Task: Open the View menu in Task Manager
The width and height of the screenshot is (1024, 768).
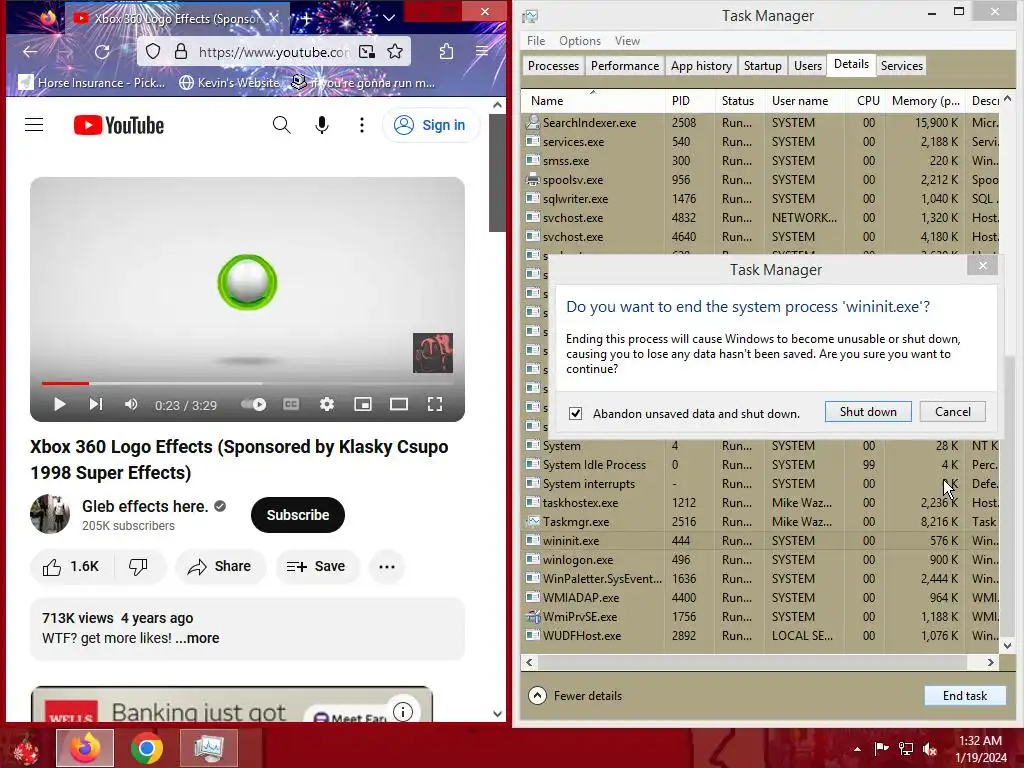Action: (x=627, y=40)
